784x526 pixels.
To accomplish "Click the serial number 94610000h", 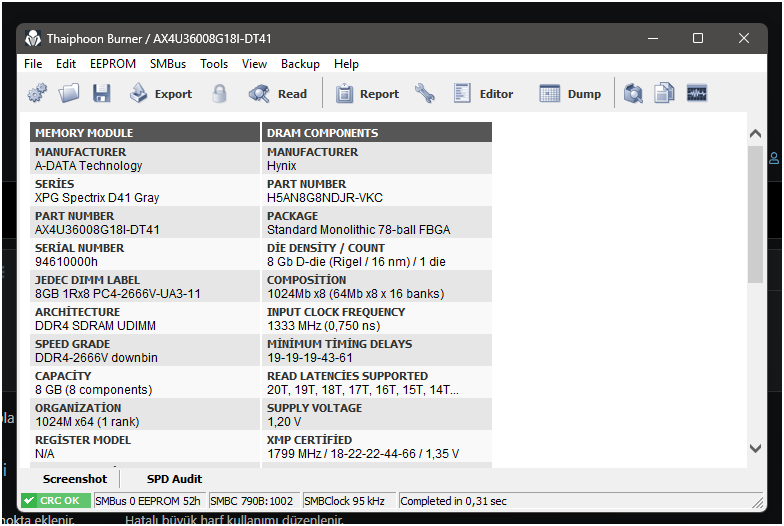I will pos(66,262).
